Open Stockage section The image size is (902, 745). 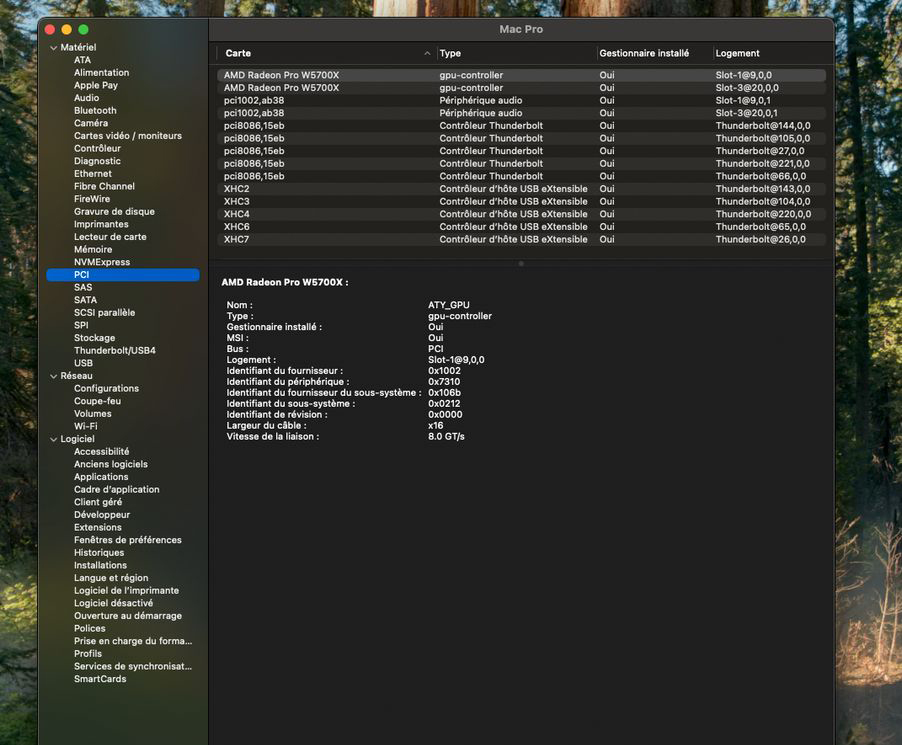(x=94, y=338)
